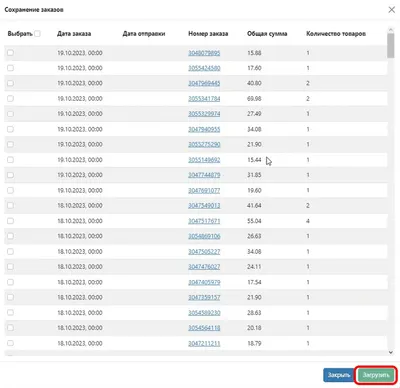
Task: Open order link 3047359157
Action: (204, 297)
